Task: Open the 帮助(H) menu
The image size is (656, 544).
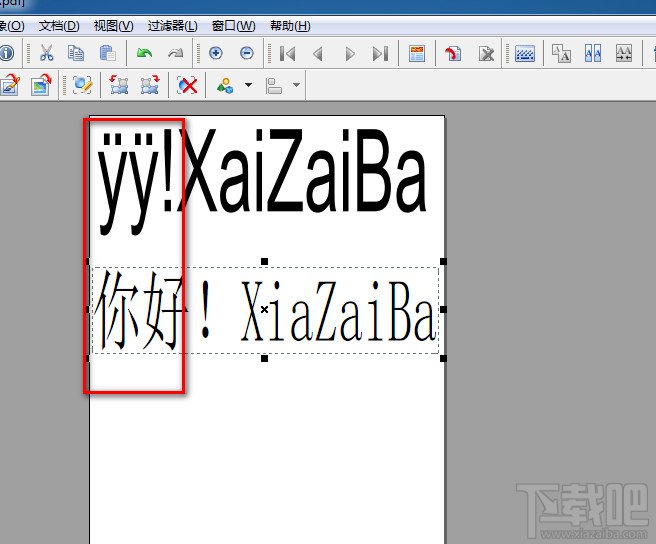Action: pos(290,26)
